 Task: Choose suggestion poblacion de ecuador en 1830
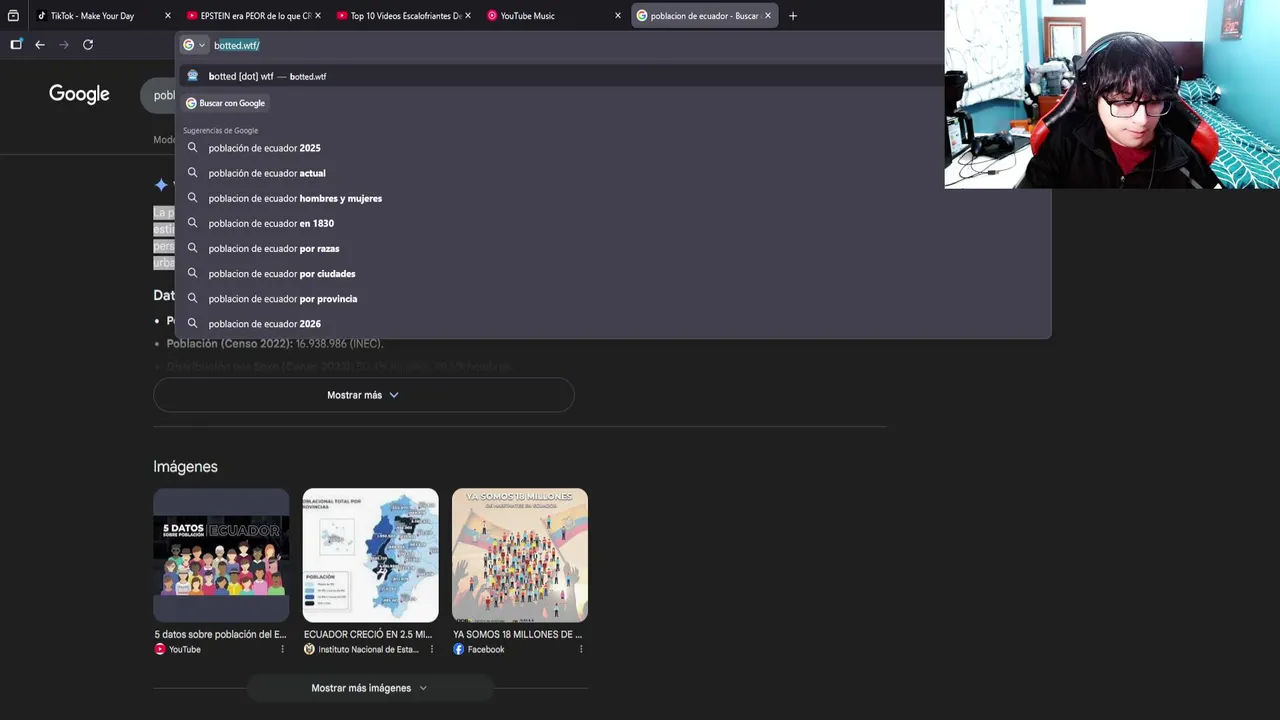613,223
